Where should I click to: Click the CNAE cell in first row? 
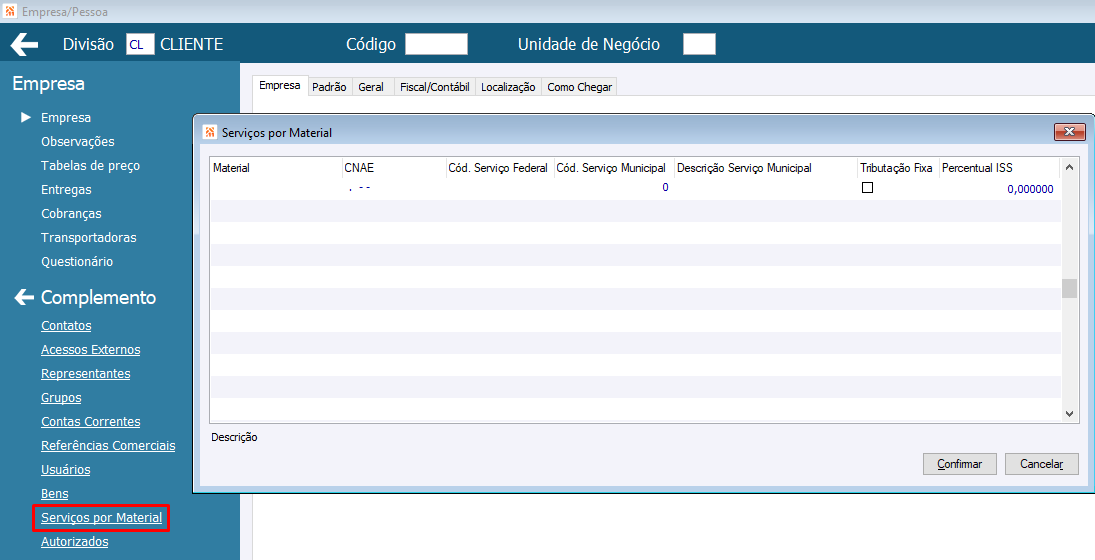(x=394, y=189)
